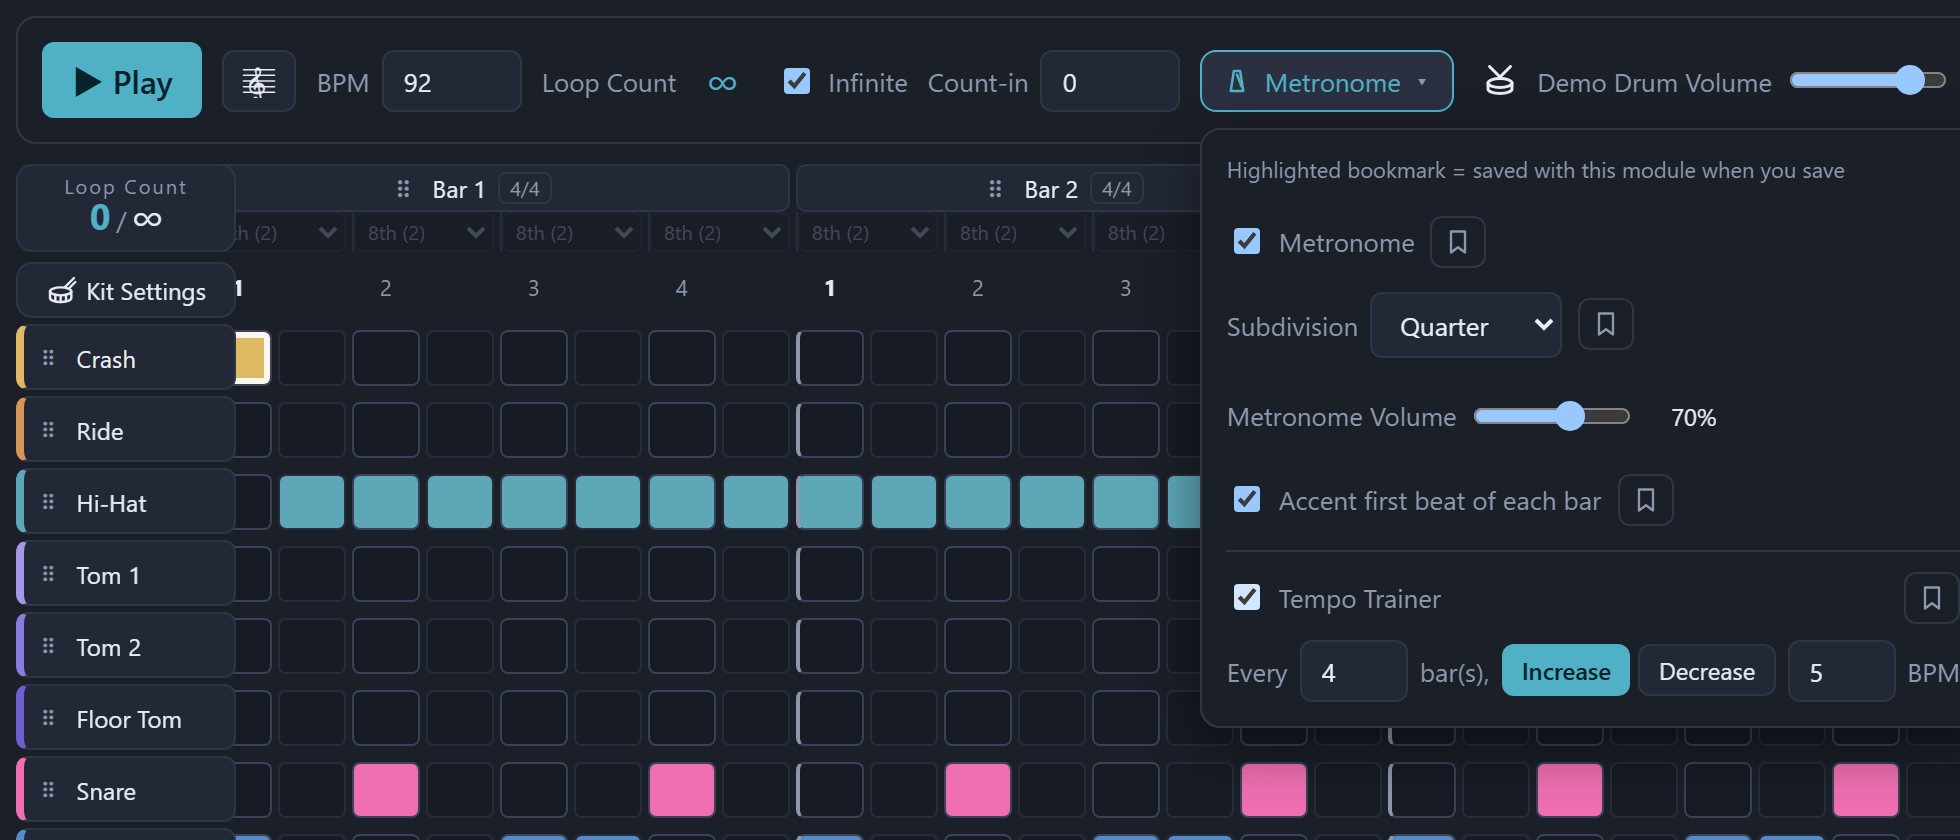Disable Accent first beat of each bar
The width and height of the screenshot is (1960, 840).
coord(1247,499)
